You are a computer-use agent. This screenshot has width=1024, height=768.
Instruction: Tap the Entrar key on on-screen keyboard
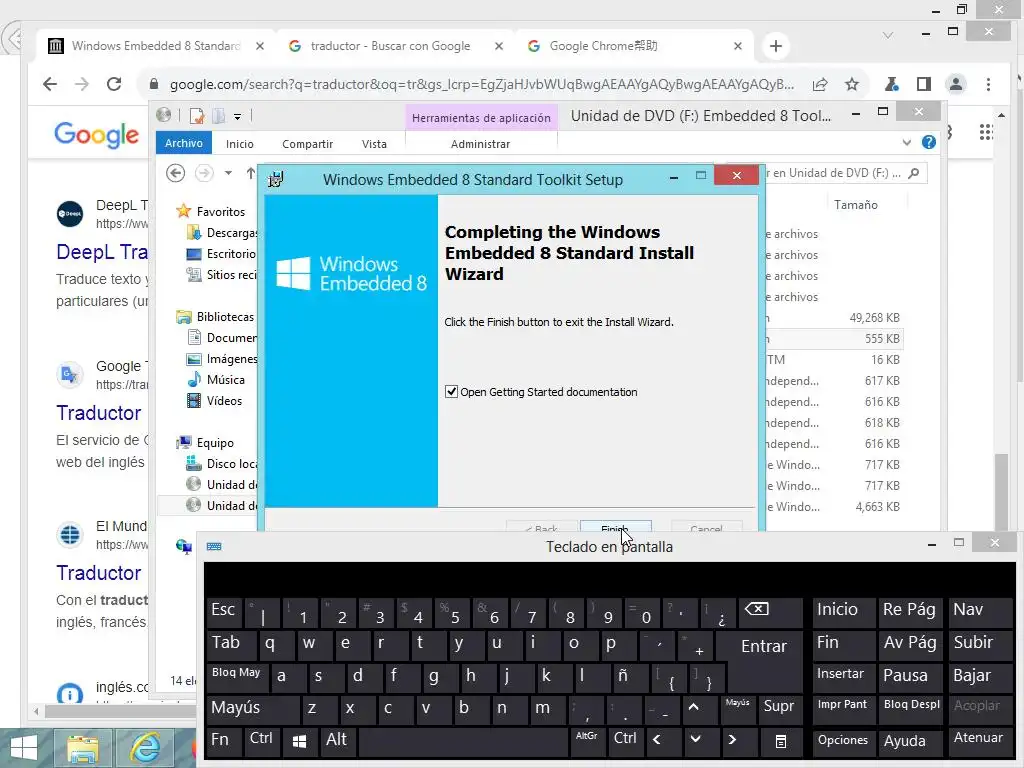click(763, 646)
